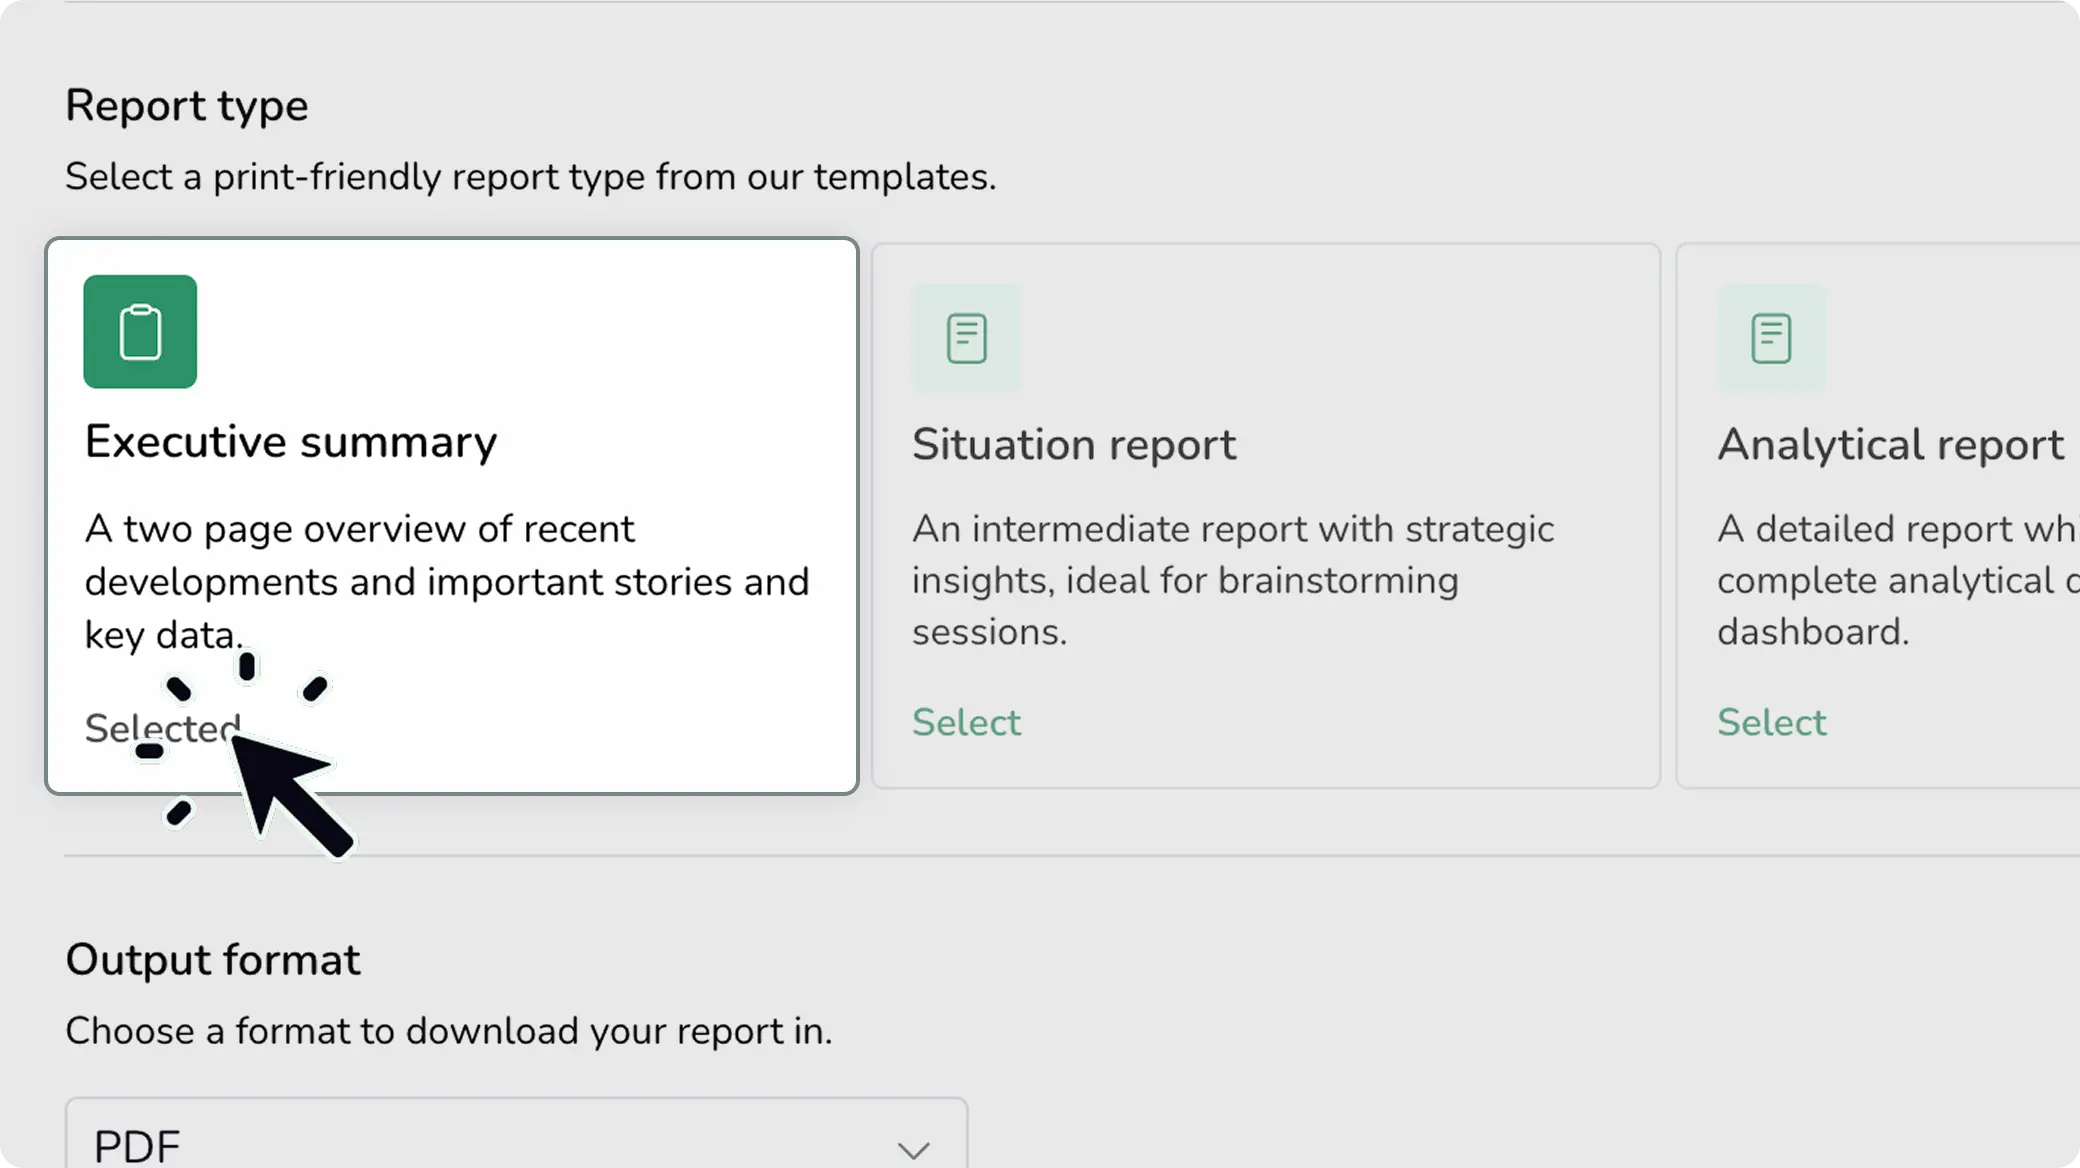
Task: Click the Output format heading
Action: coord(212,960)
